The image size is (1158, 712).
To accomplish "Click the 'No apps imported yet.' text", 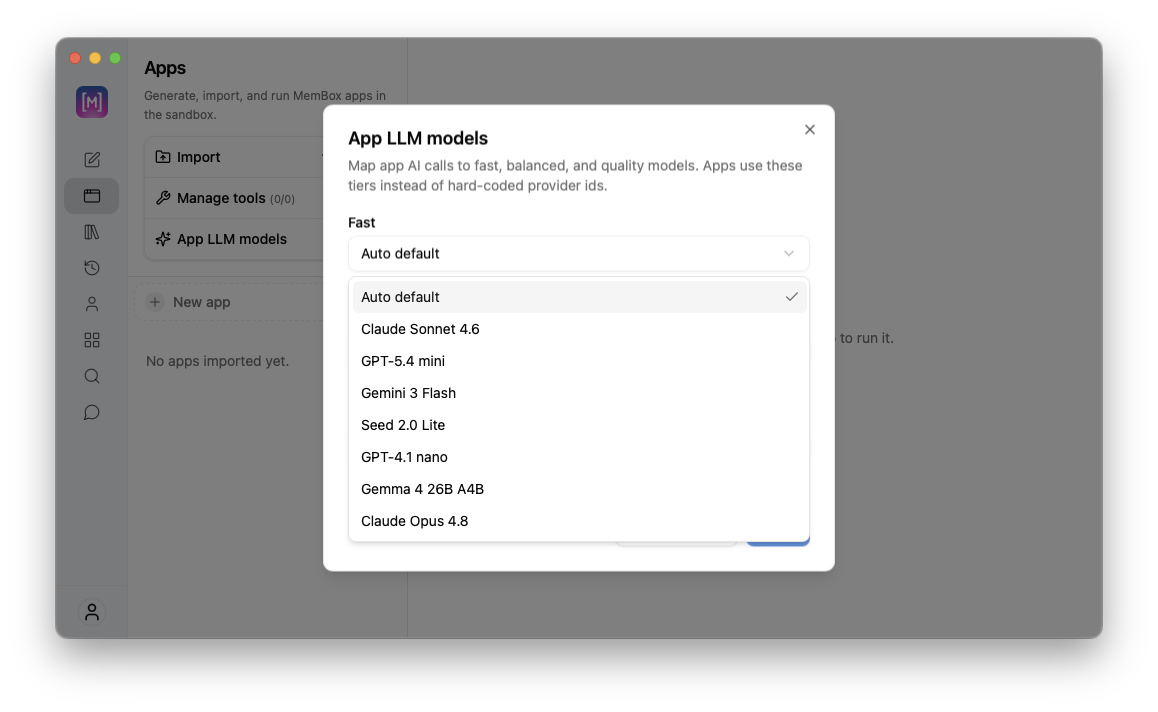I will (x=217, y=361).
